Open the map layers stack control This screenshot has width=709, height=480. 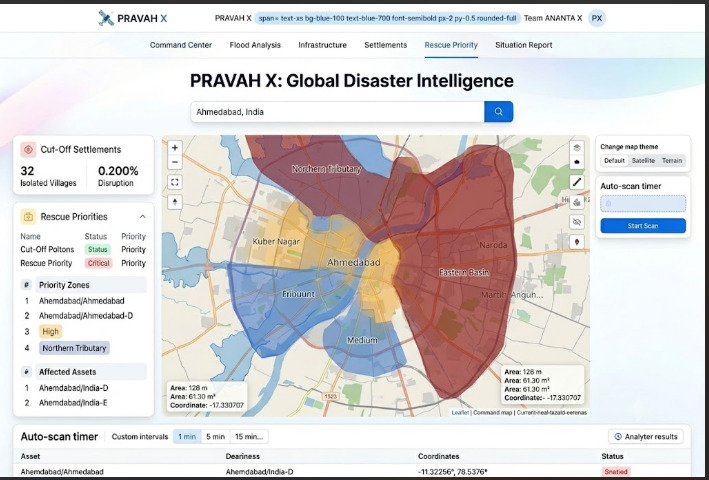(x=577, y=147)
